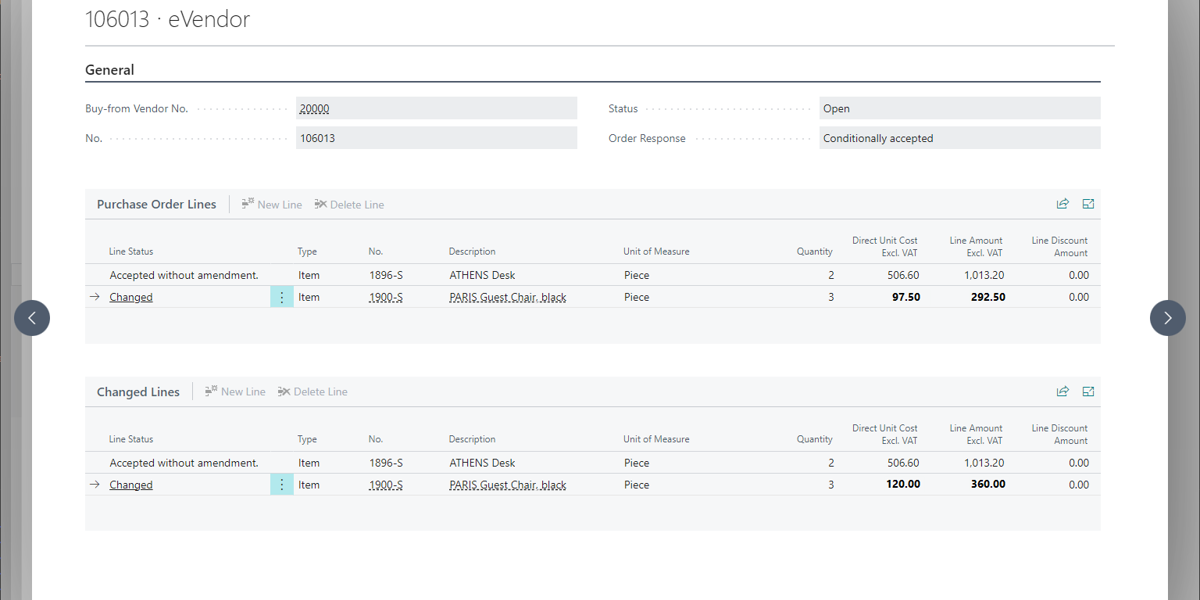Viewport: 1200px width, 600px height.
Task: Click share icon in Changed Lines section
Action: tap(1062, 392)
